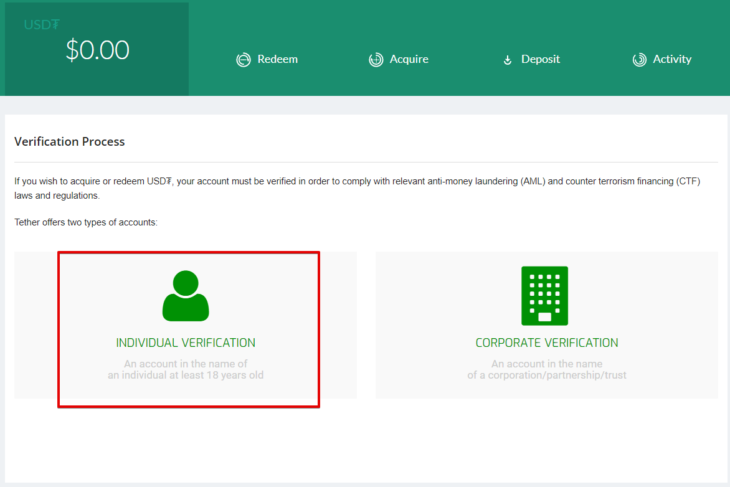Image resolution: width=730 pixels, height=487 pixels.
Task: Click the USD₮ balance label
Action: click(41, 25)
